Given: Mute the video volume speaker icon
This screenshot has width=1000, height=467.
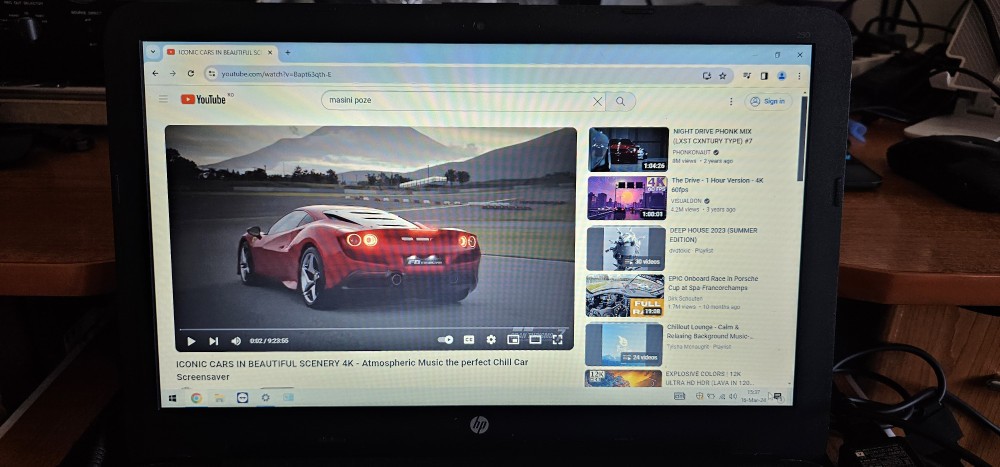Looking at the screenshot, I should (x=235, y=341).
